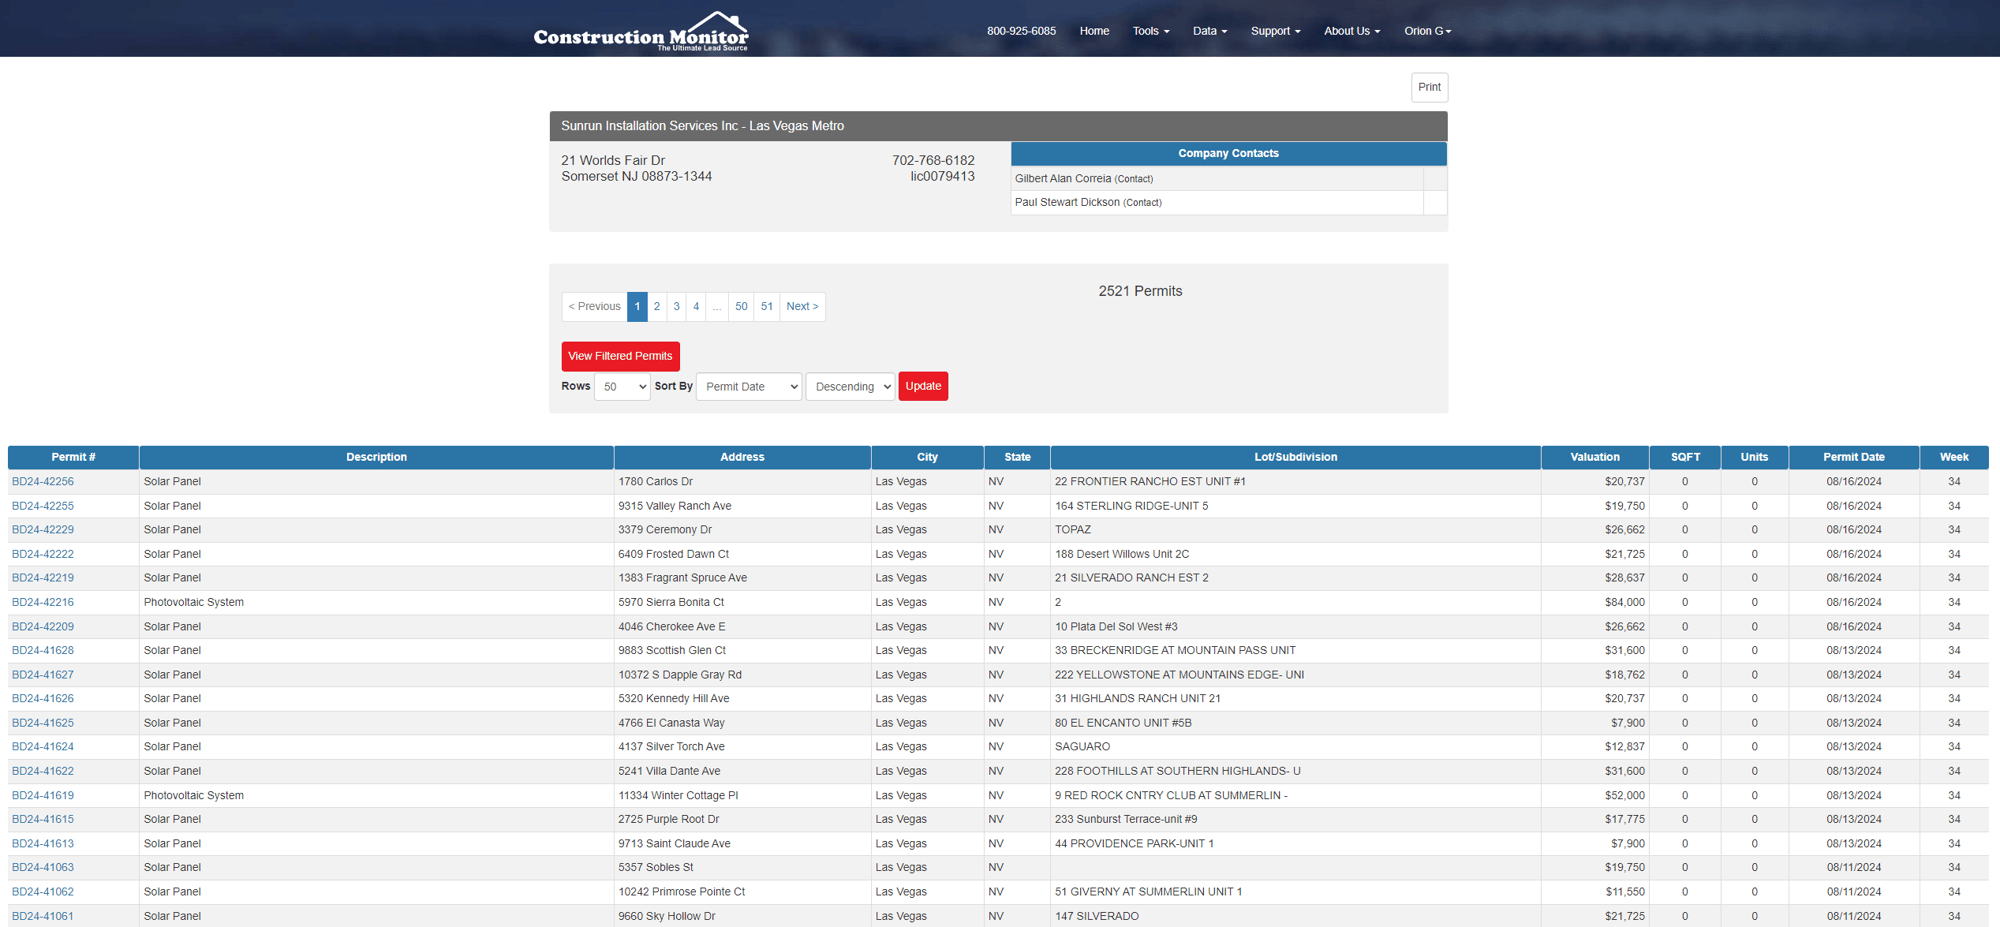The height and width of the screenshot is (927, 2000).
Task: Click the Description column header
Action: pos(376,457)
